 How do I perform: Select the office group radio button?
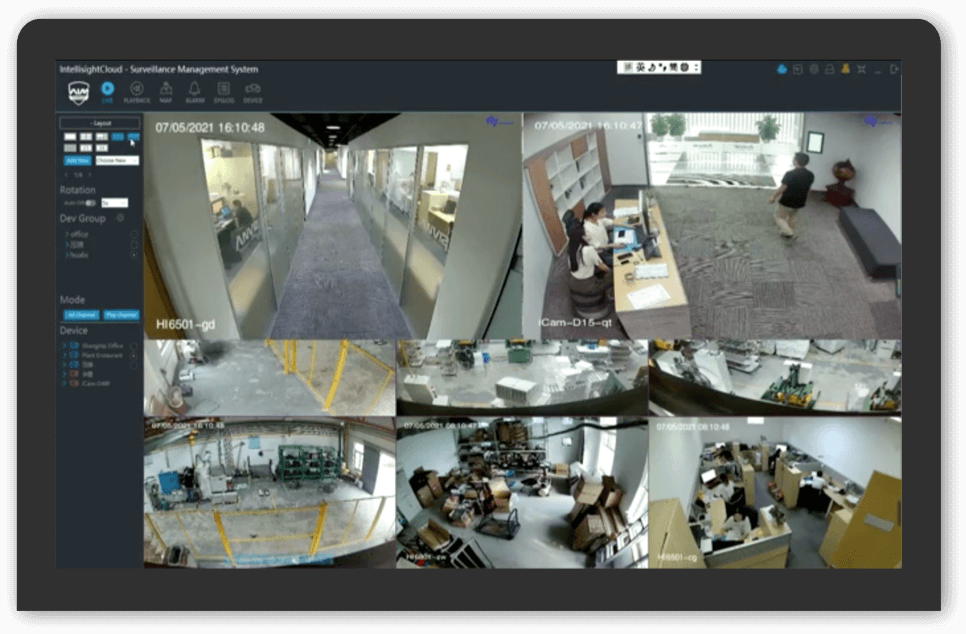pyautogui.click(x=134, y=234)
